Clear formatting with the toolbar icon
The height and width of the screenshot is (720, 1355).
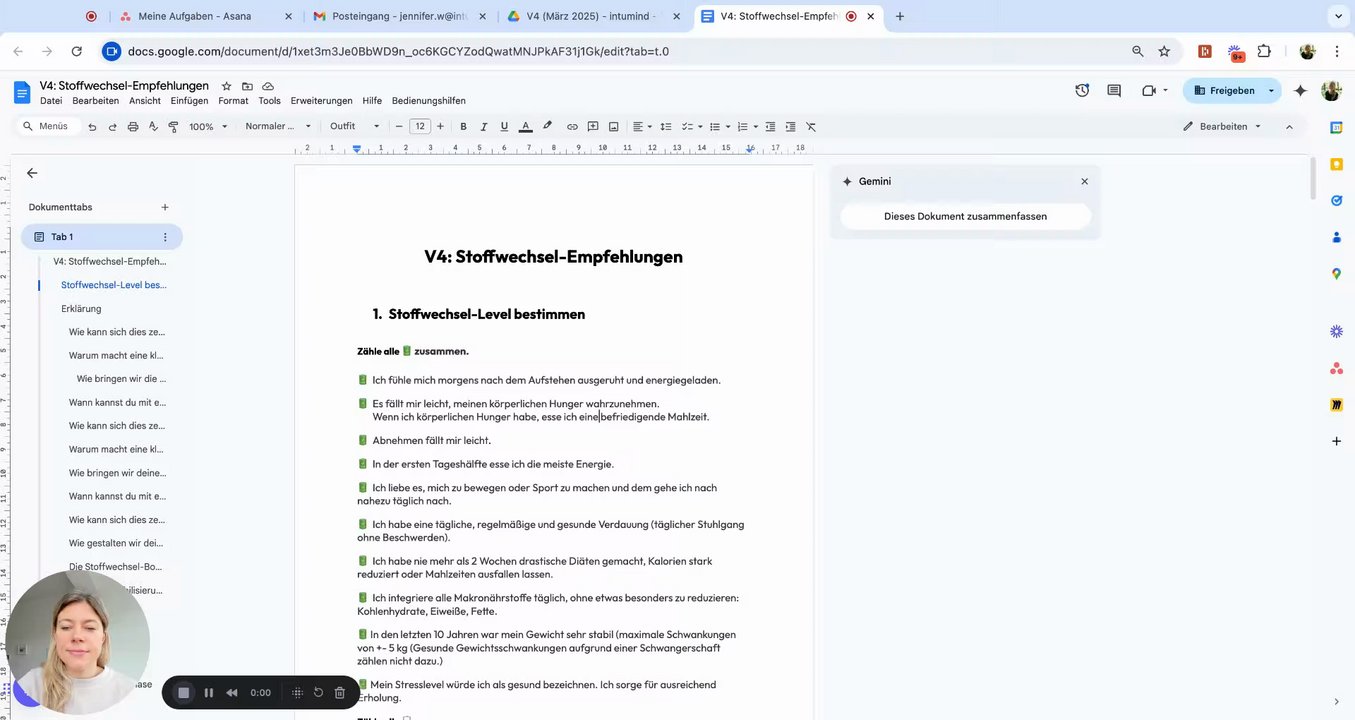(811, 127)
